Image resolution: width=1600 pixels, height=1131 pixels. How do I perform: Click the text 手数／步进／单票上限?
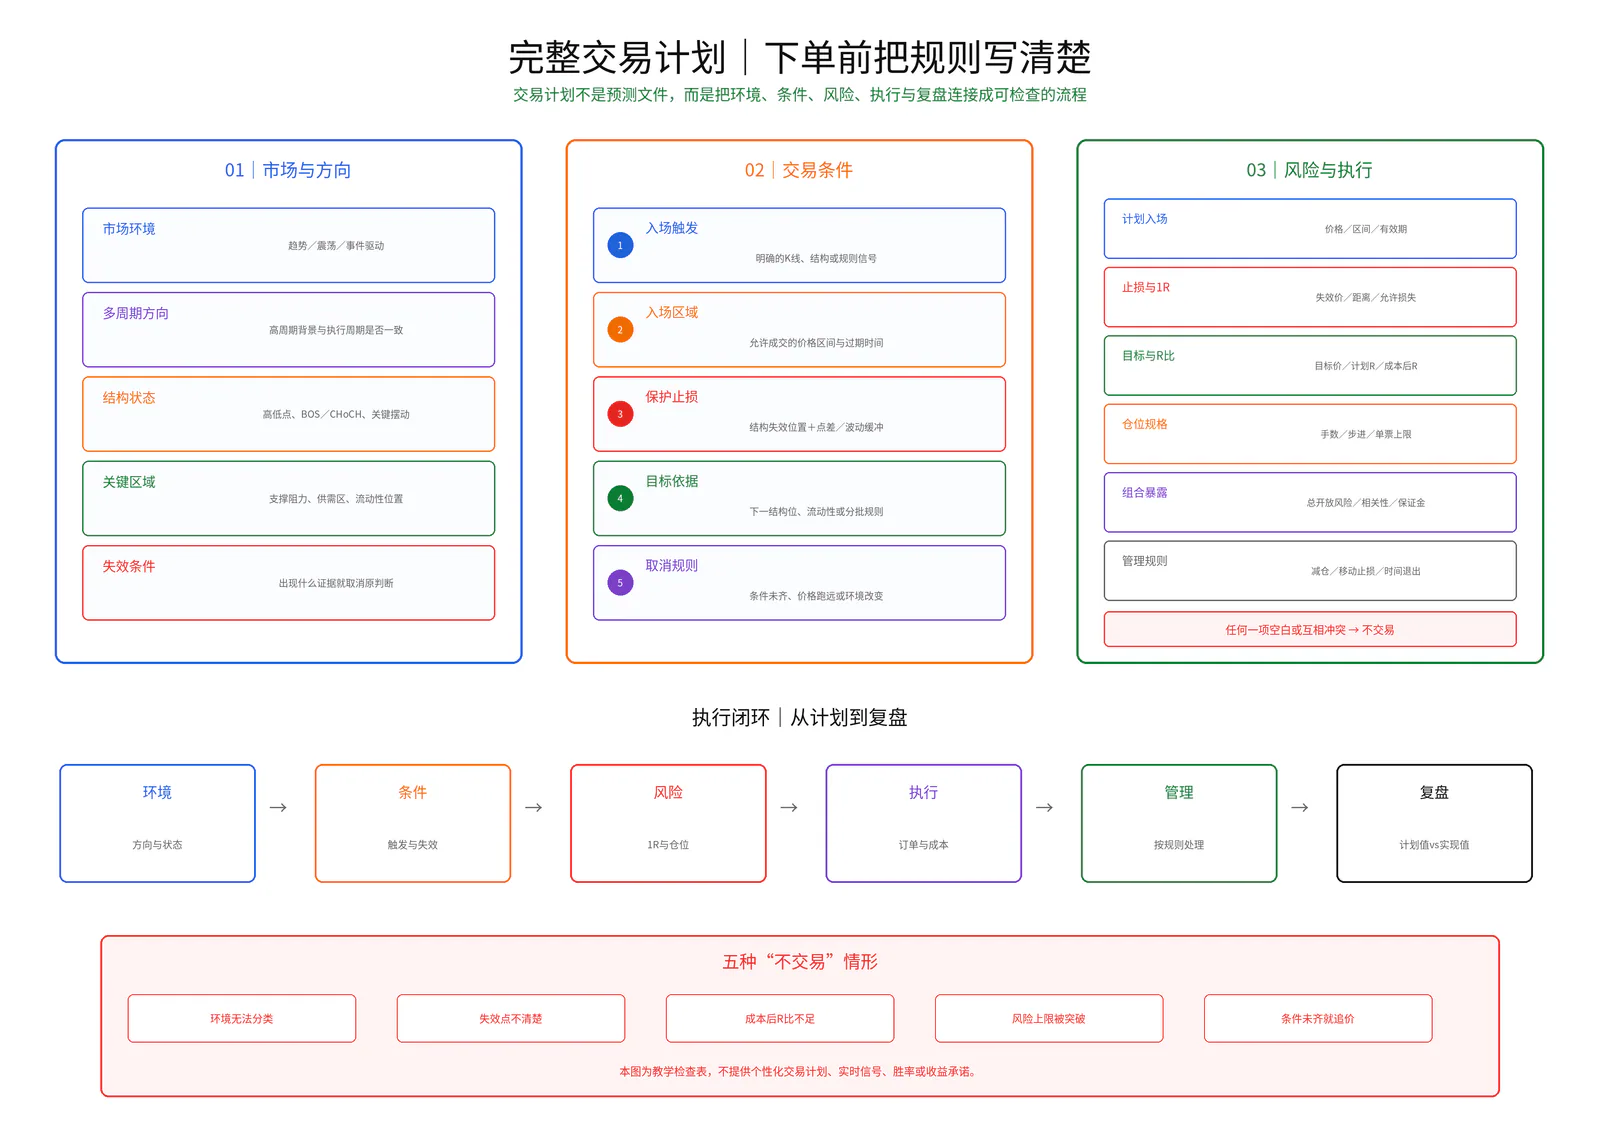tap(1366, 434)
